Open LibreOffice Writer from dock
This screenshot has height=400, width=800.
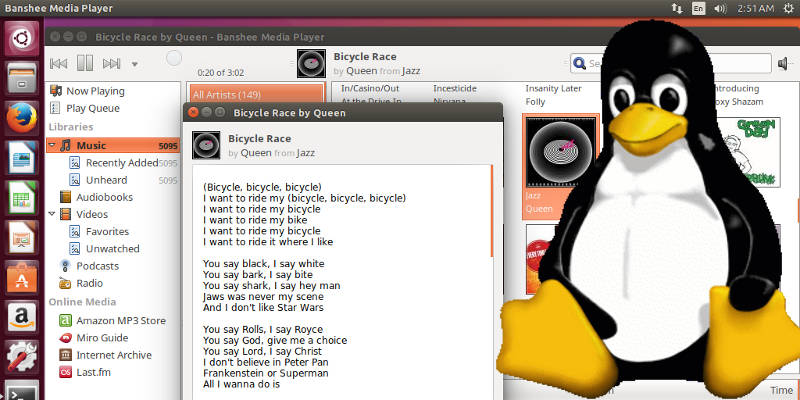tap(22, 158)
